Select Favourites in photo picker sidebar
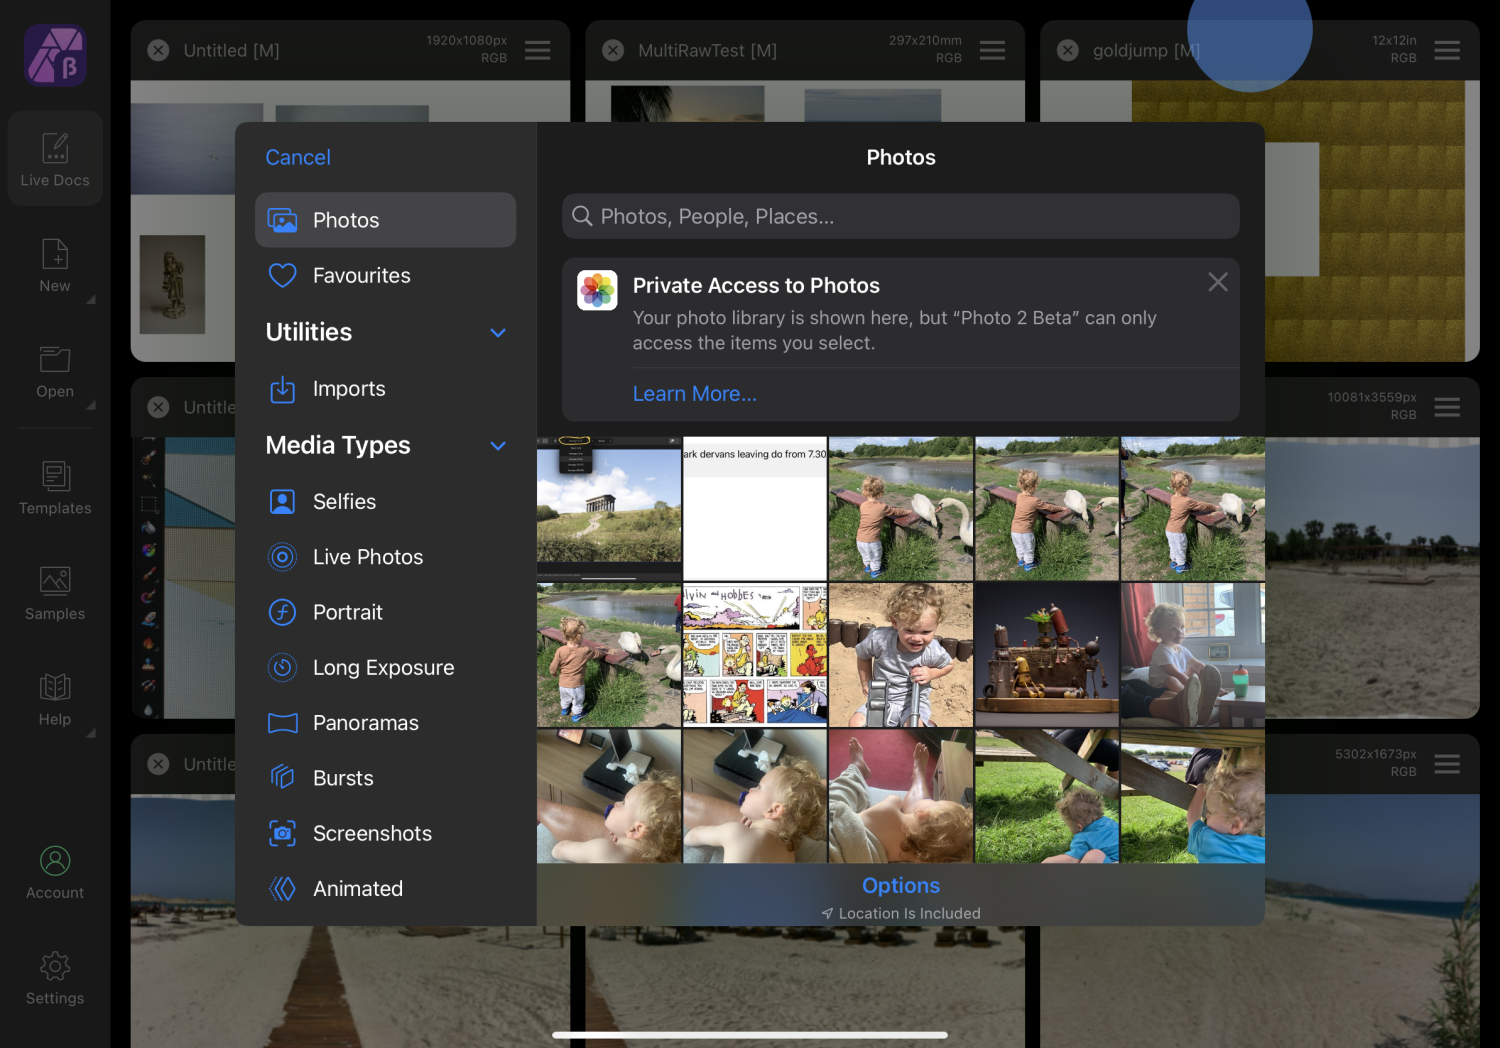Viewport: 1500px width, 1048px height. [361, 275]
